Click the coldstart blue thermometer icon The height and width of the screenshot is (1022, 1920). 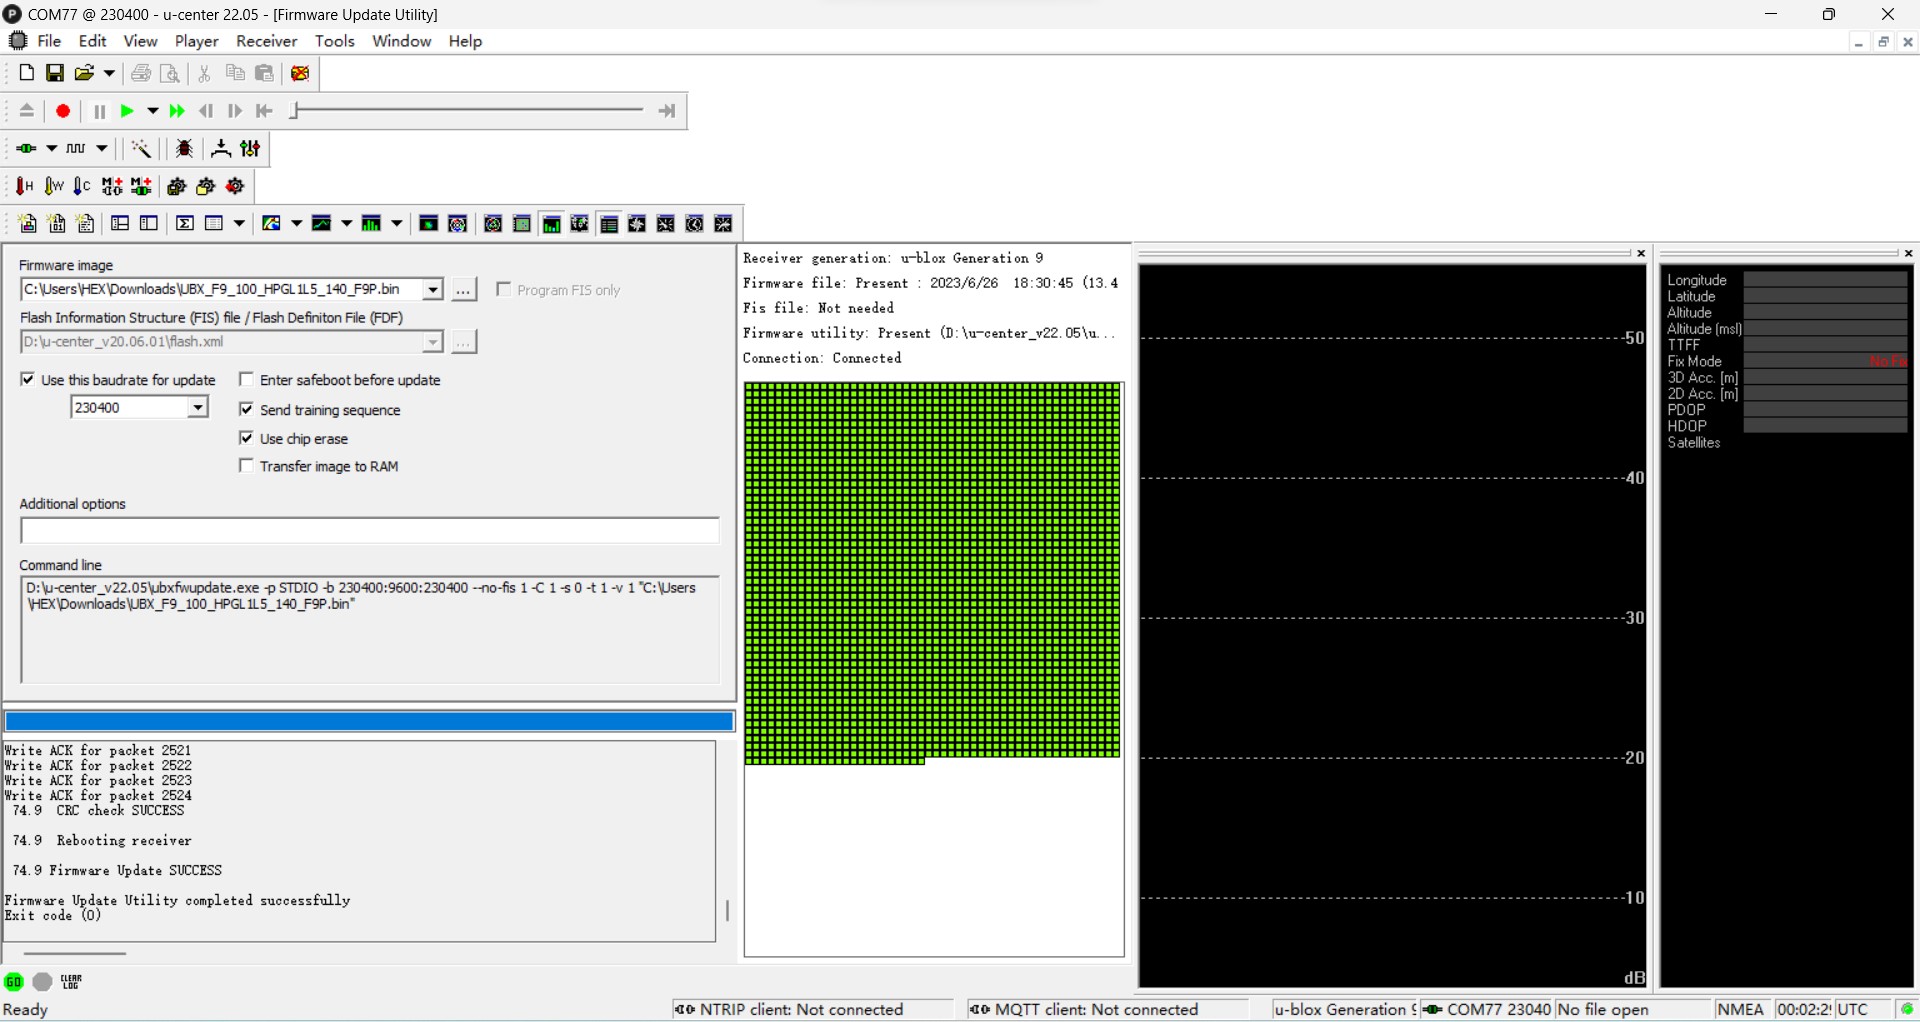82,186
